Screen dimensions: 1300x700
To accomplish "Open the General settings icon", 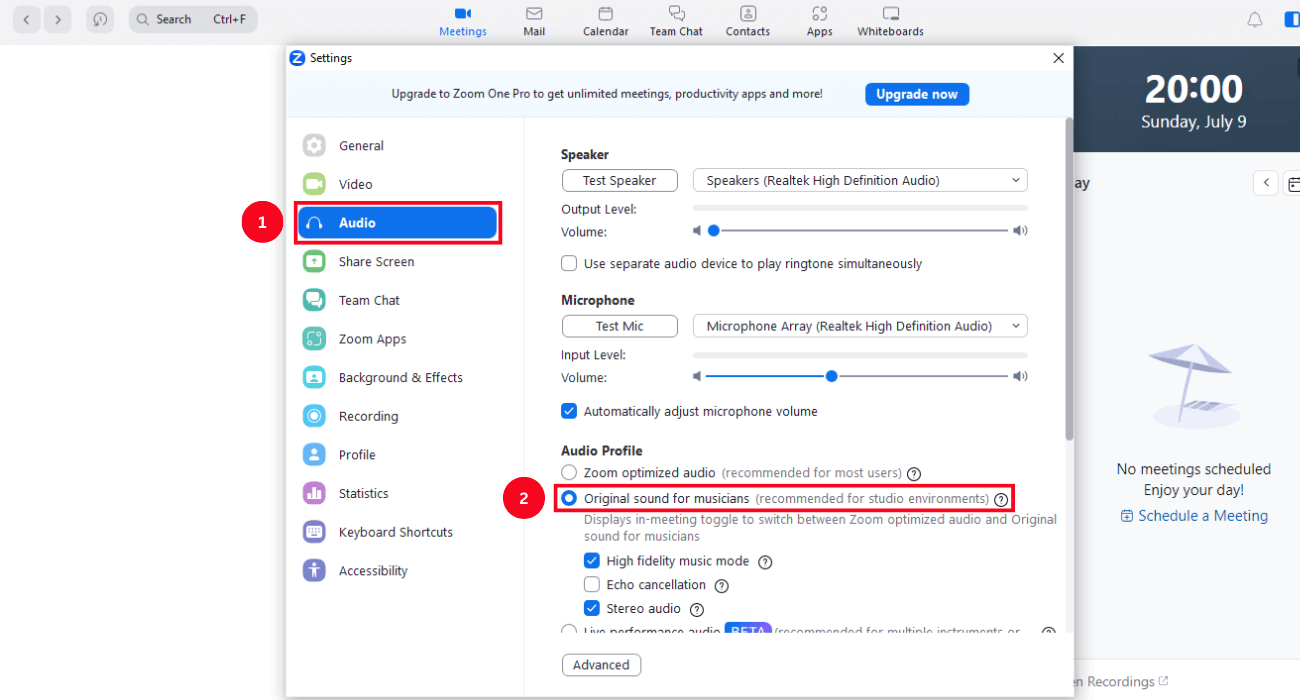I will [314, 146].
